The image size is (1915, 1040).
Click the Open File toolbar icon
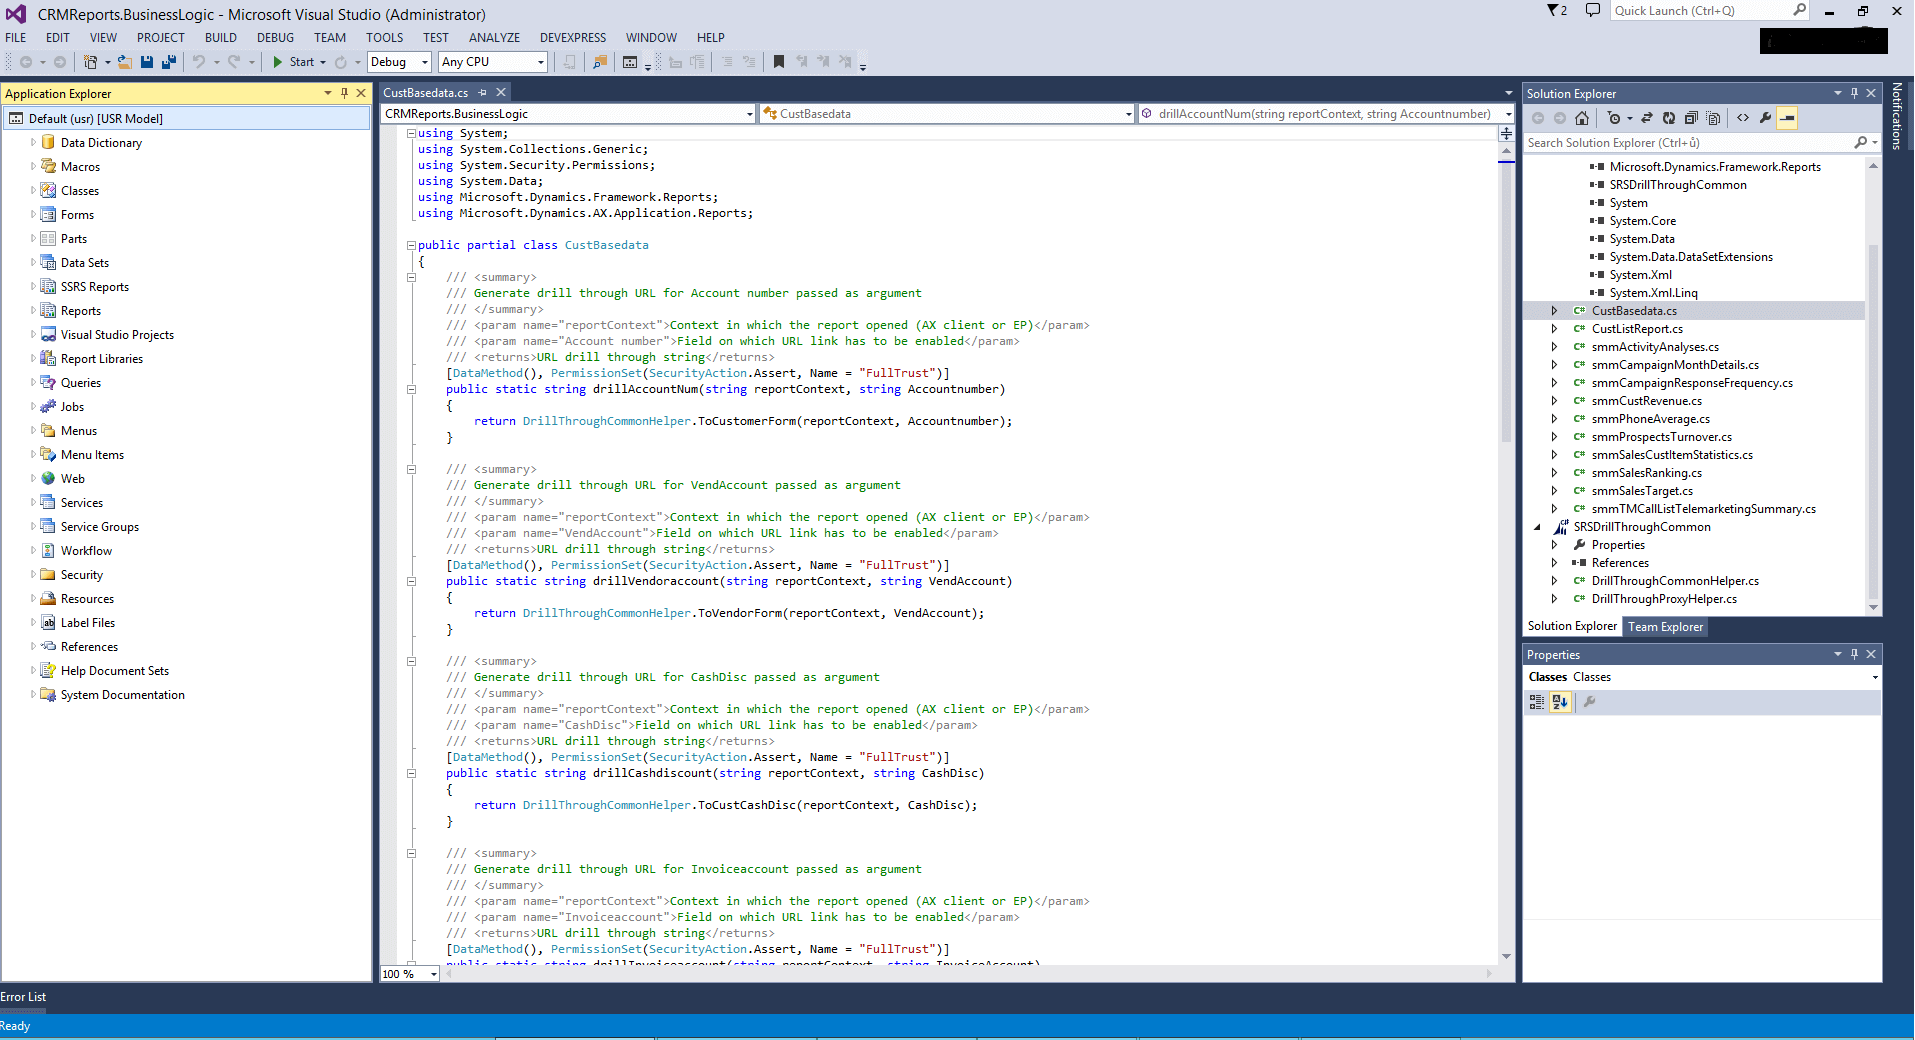click(124, 62)
